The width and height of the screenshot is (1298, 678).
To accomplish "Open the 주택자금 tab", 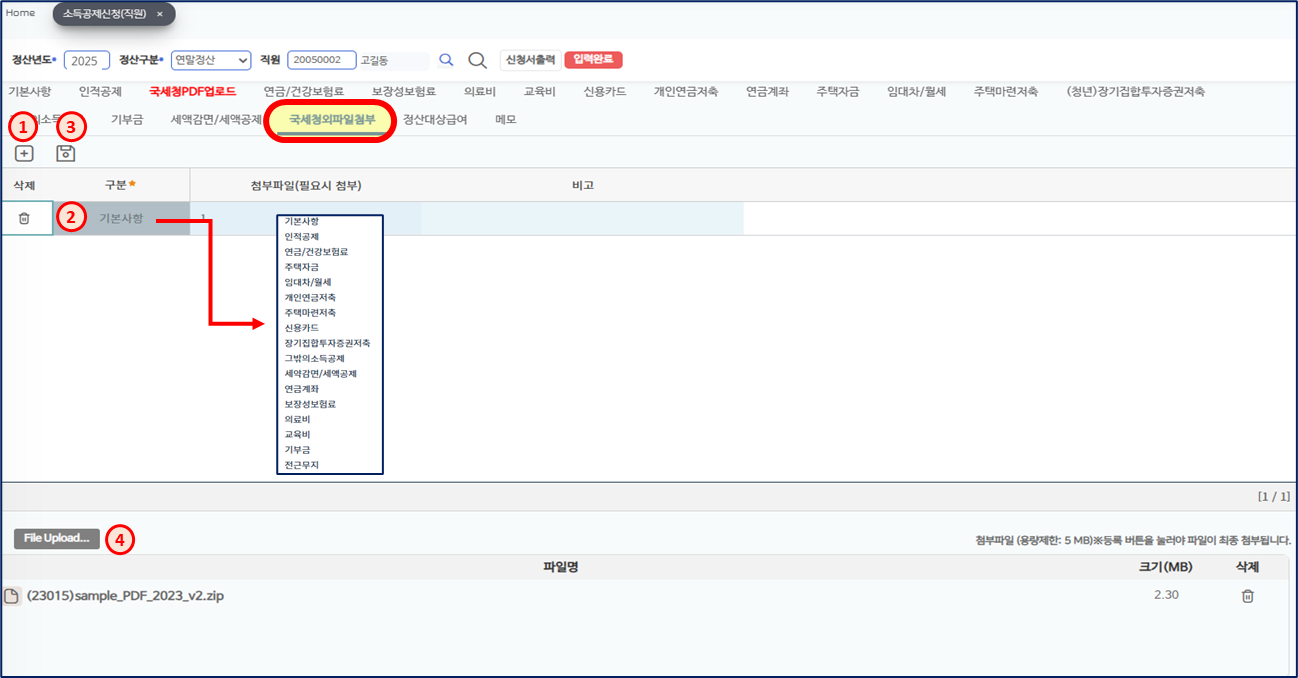I will click(x=838, y=91).
